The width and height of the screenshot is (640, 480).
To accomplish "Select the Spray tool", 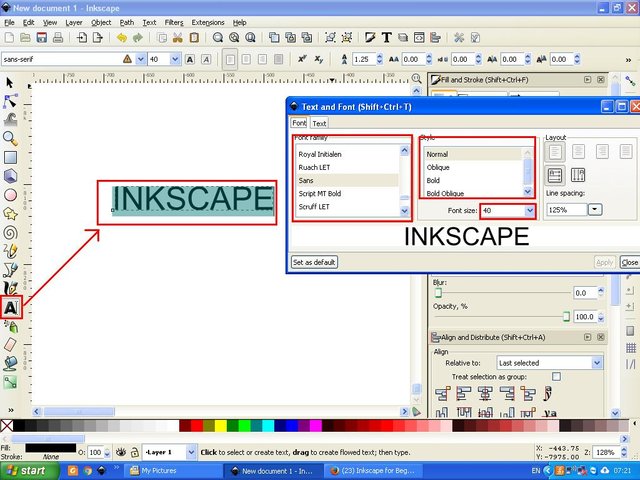I will 10,326.
